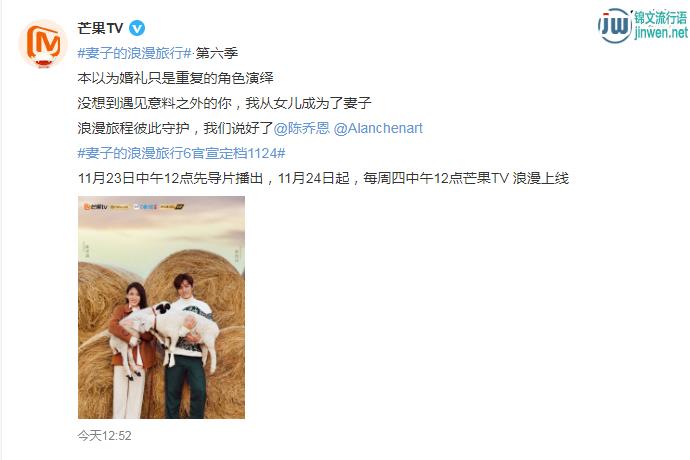Open the 芒果TV account name

pyautogui.click(x=100, y=28)
